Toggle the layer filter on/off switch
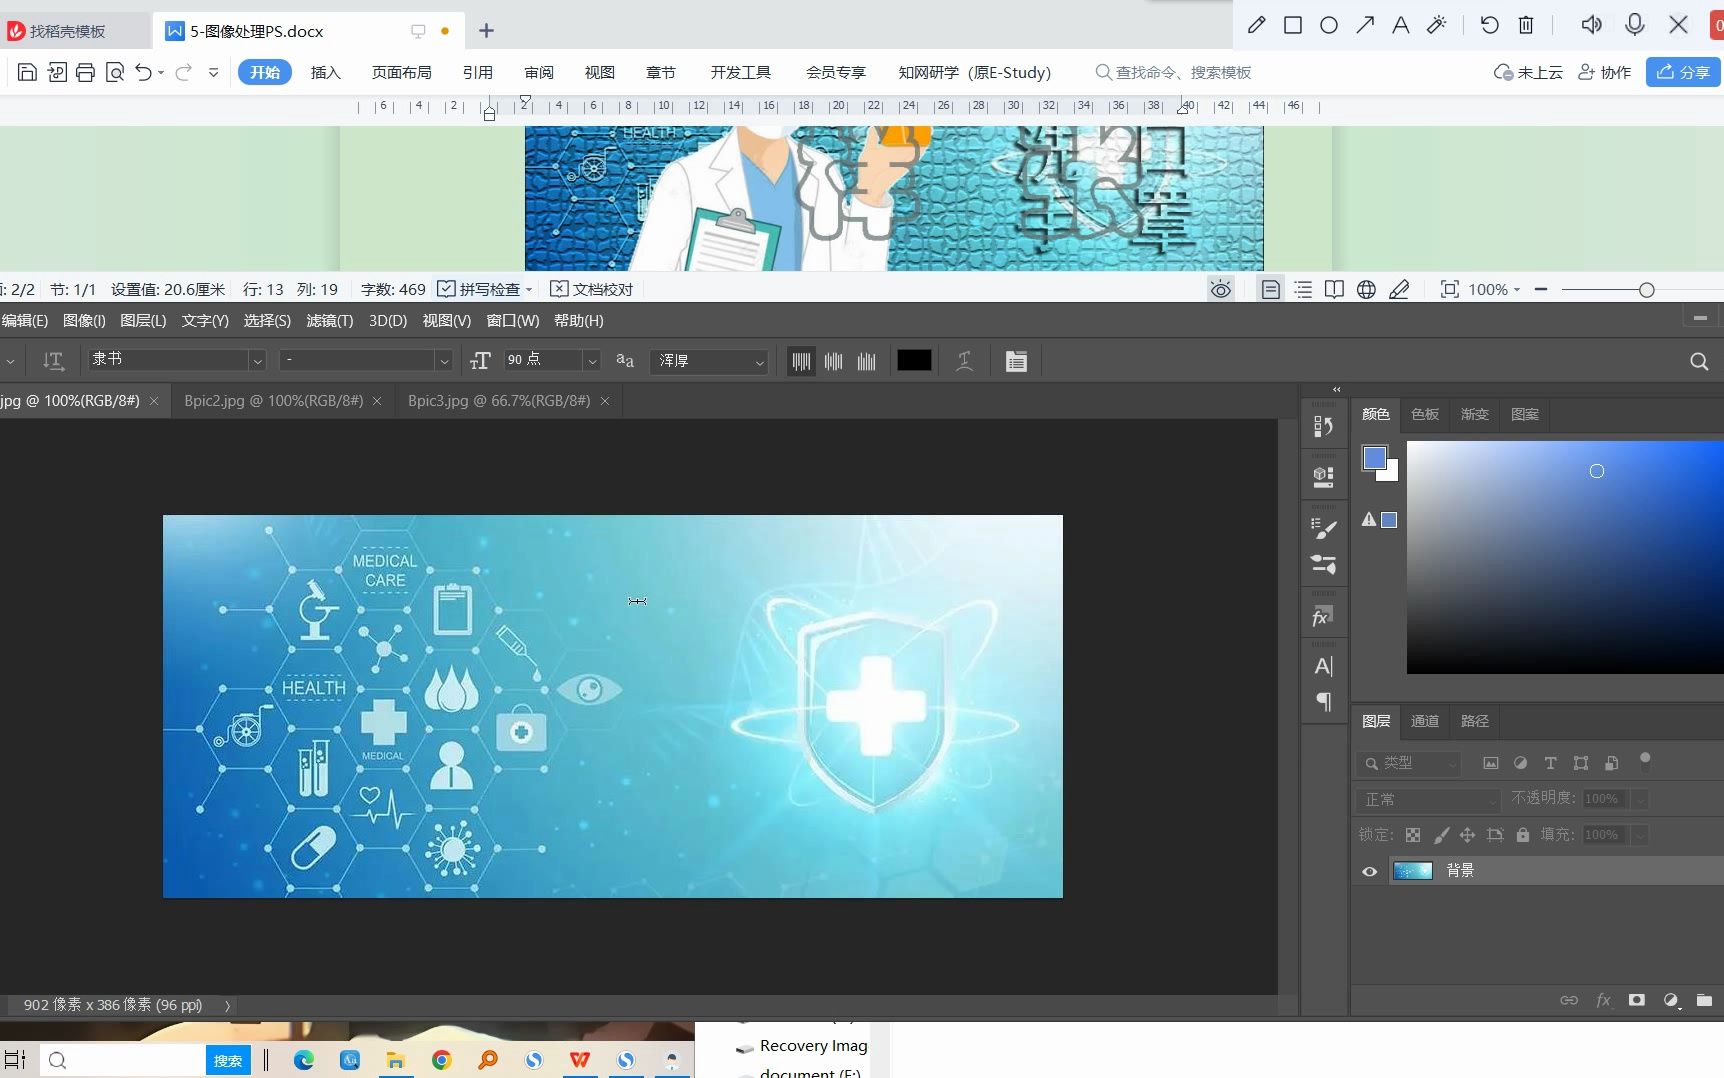This screenshot has width=1724, height=1078. click(x=1645, y=761)
